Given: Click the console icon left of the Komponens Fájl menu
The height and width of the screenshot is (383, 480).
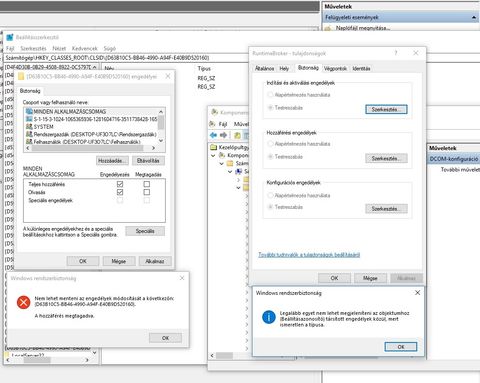Looking at the screenshot, I should click(x=212, y=124).
